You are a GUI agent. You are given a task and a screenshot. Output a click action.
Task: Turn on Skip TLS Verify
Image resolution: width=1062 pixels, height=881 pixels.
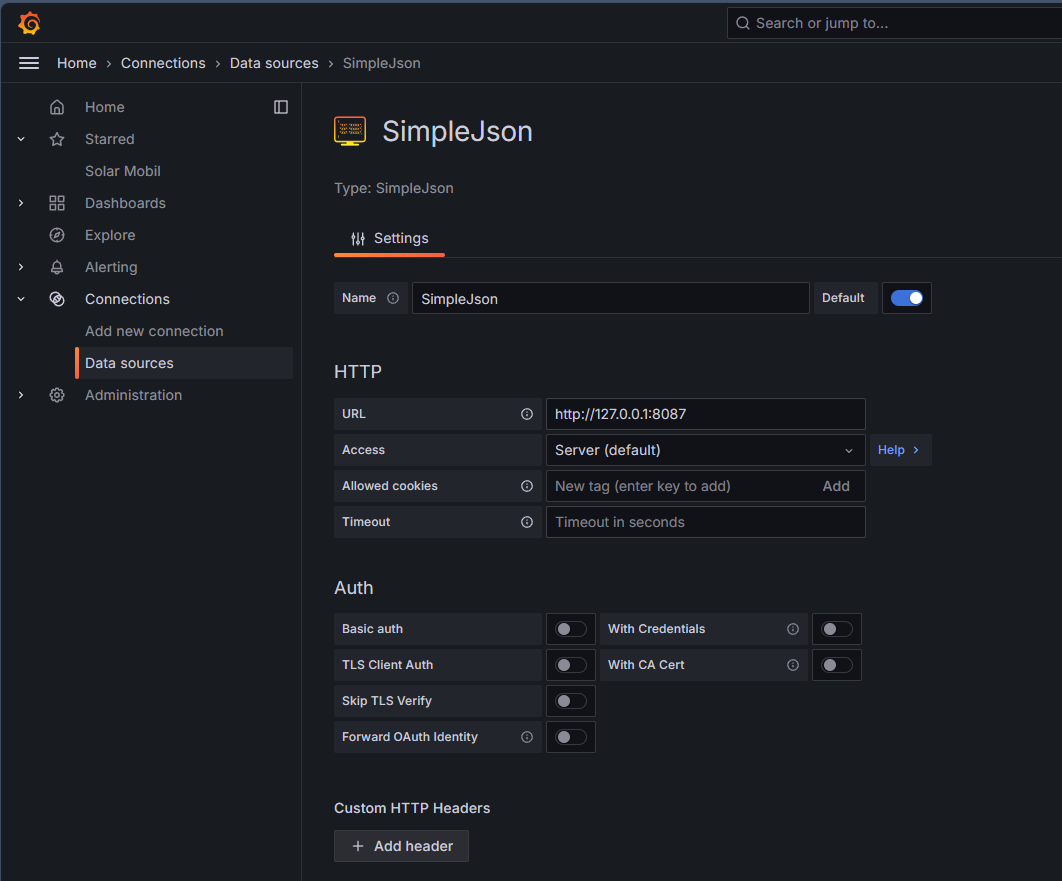click(x=571, y=701)
